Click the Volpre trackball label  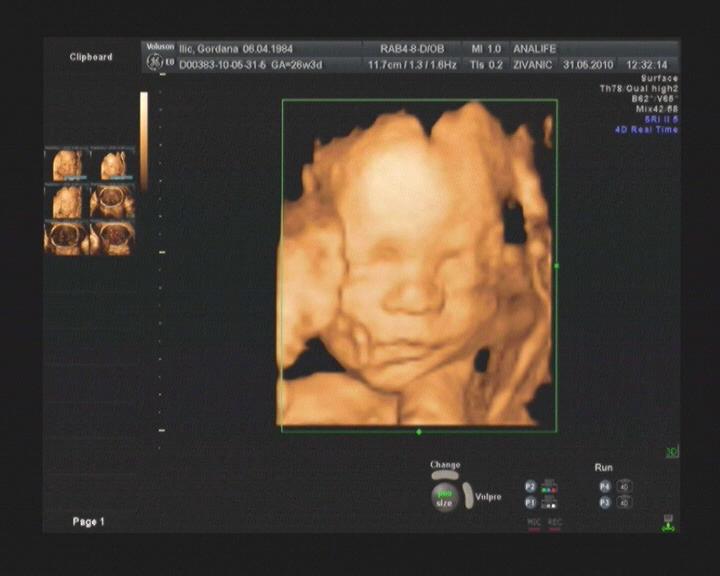pos(488,497)
